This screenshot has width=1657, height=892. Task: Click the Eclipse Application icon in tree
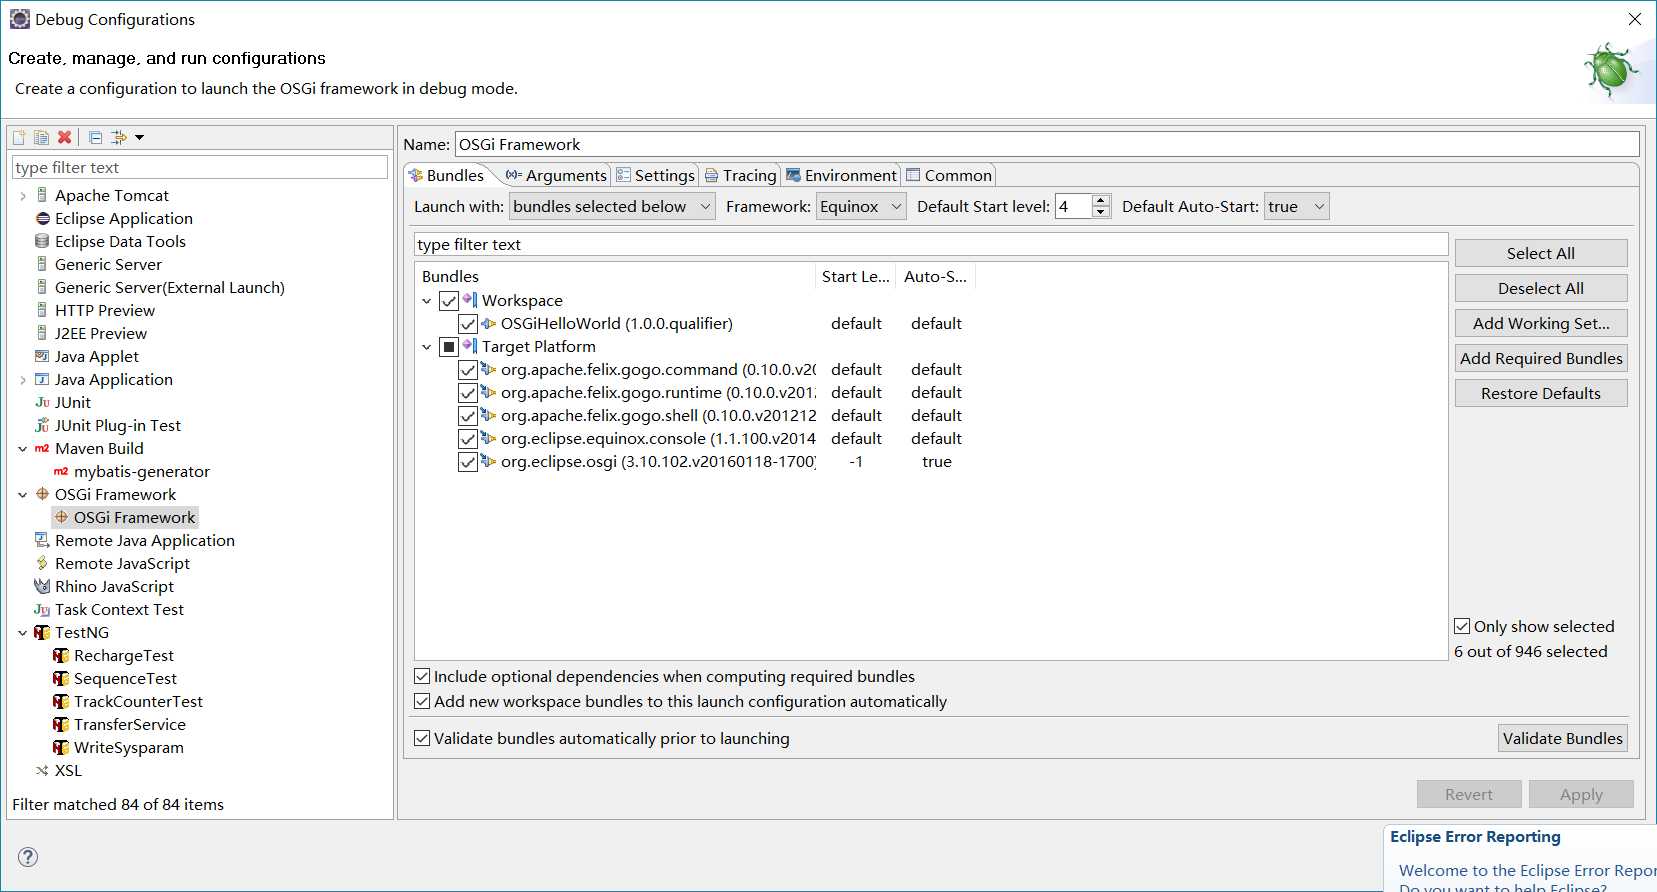tap(42, 218)
